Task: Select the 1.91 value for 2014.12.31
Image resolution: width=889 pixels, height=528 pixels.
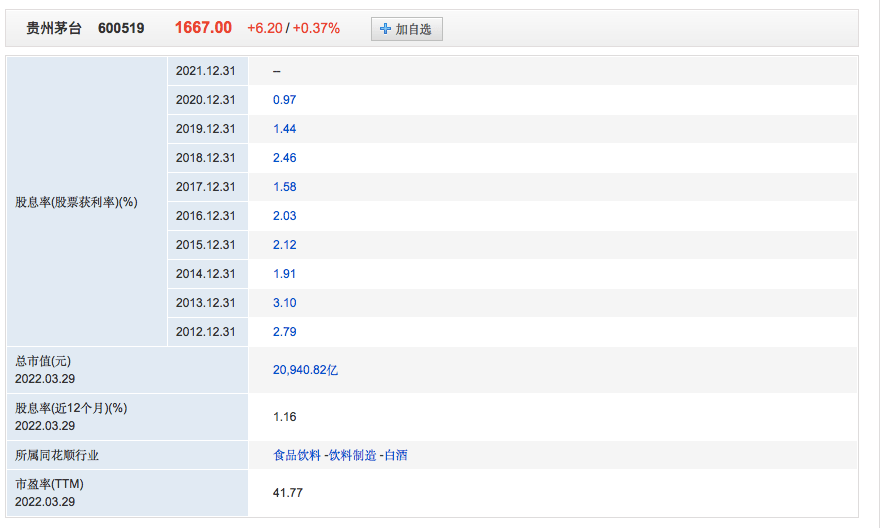Action: tap(284, 274)
